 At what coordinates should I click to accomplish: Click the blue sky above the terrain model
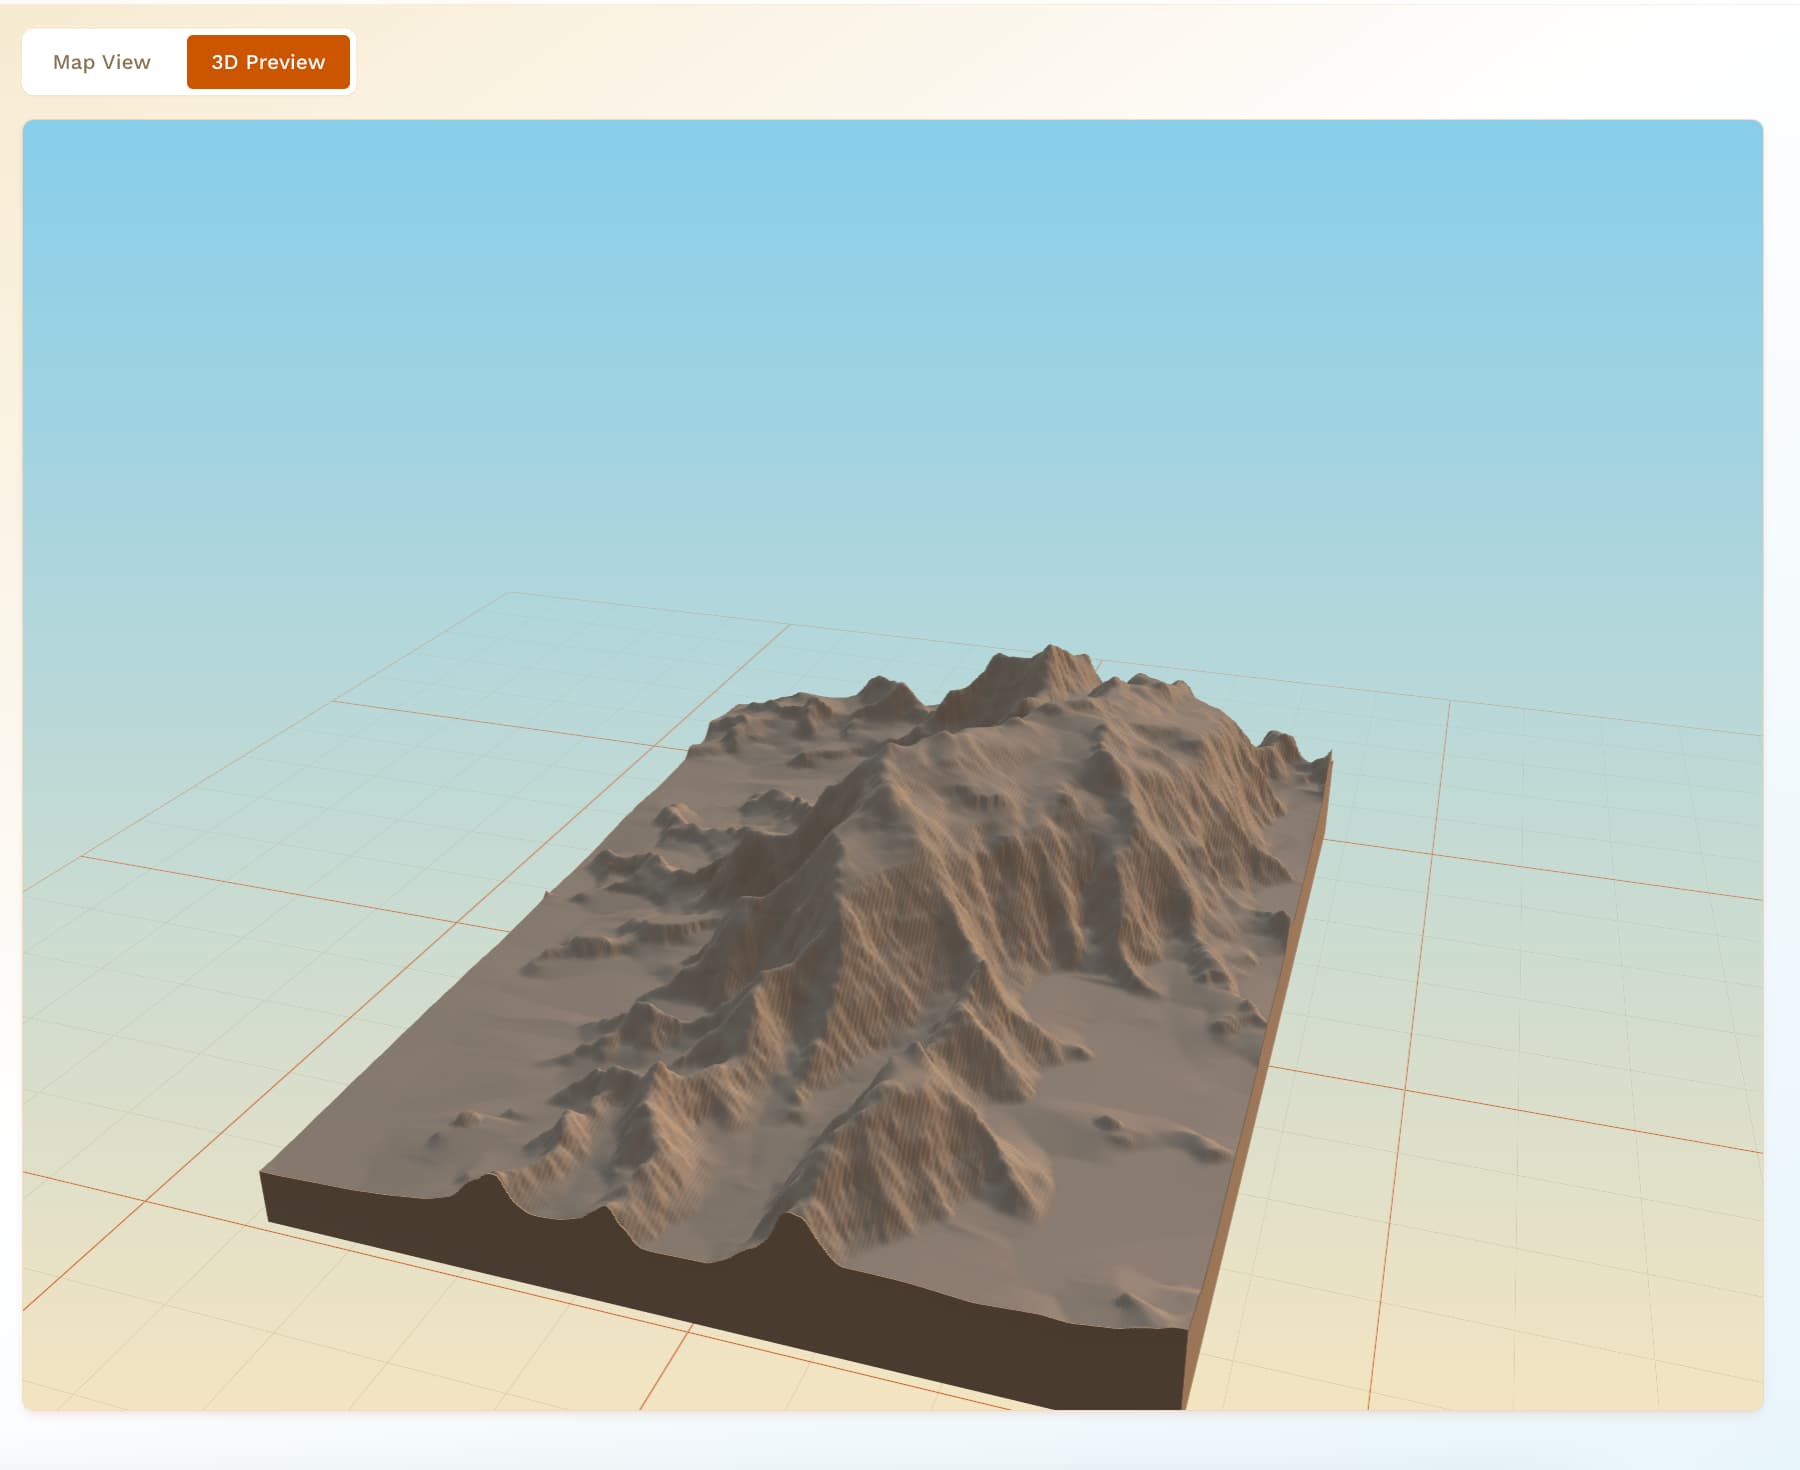(x=890, y=350)
